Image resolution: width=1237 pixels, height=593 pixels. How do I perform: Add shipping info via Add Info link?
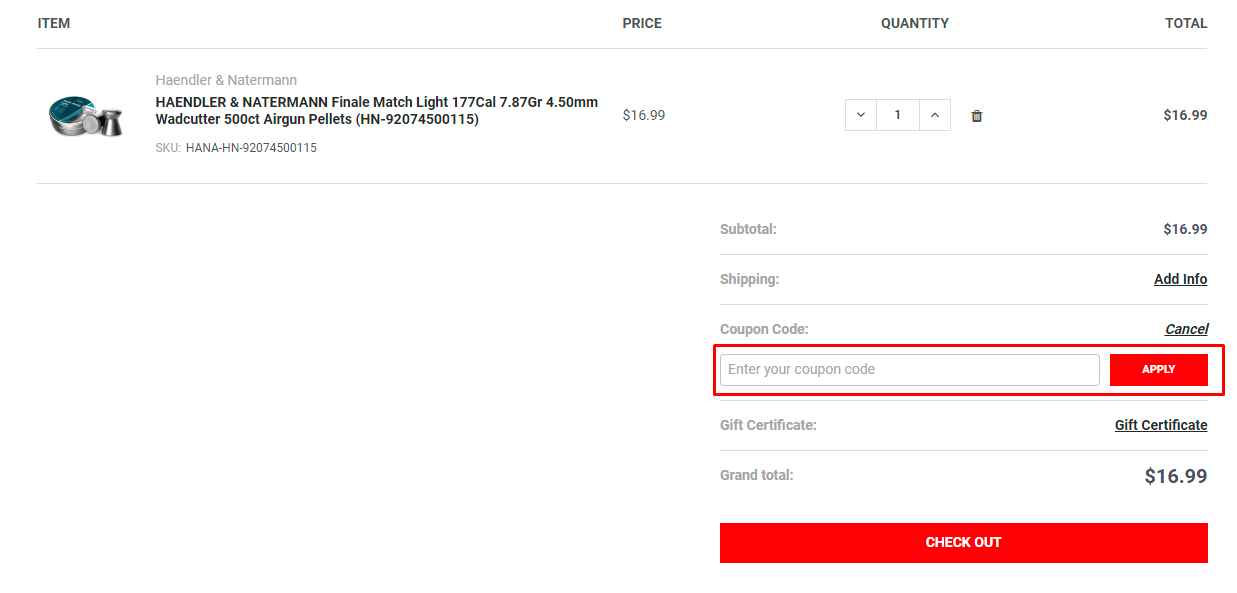(1180, 279)
